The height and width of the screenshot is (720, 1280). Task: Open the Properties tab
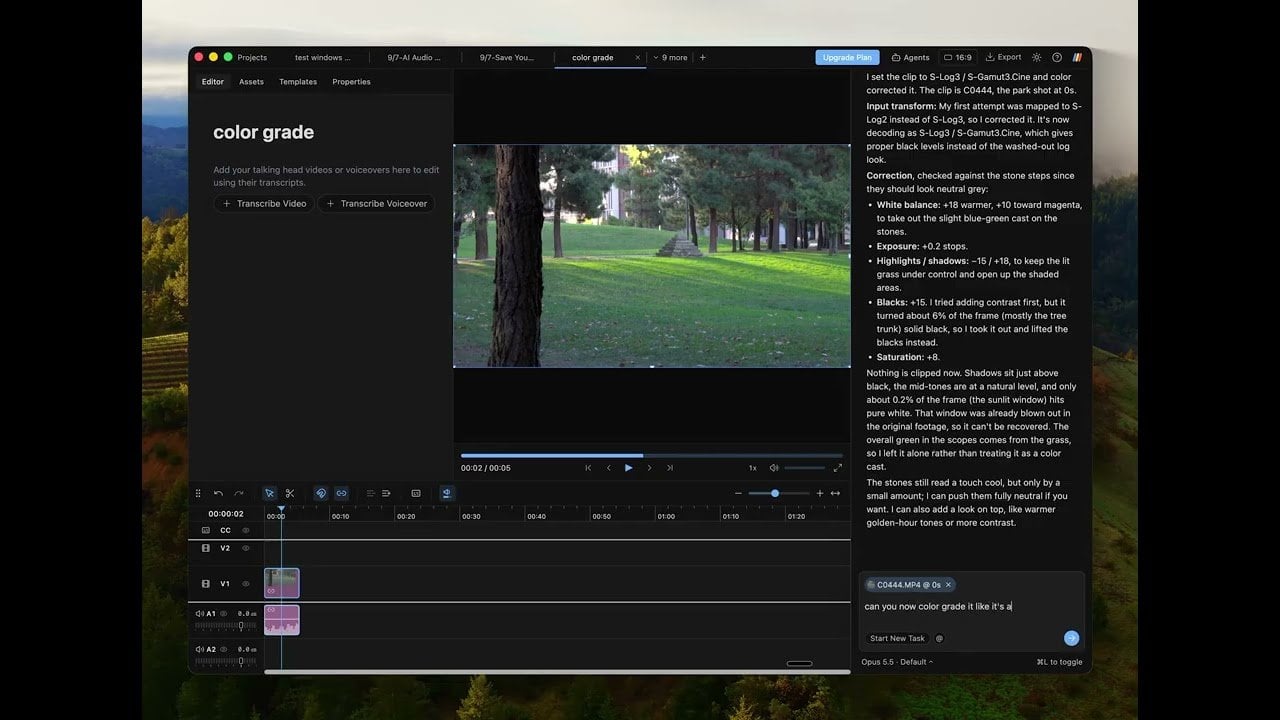[351, 82]
